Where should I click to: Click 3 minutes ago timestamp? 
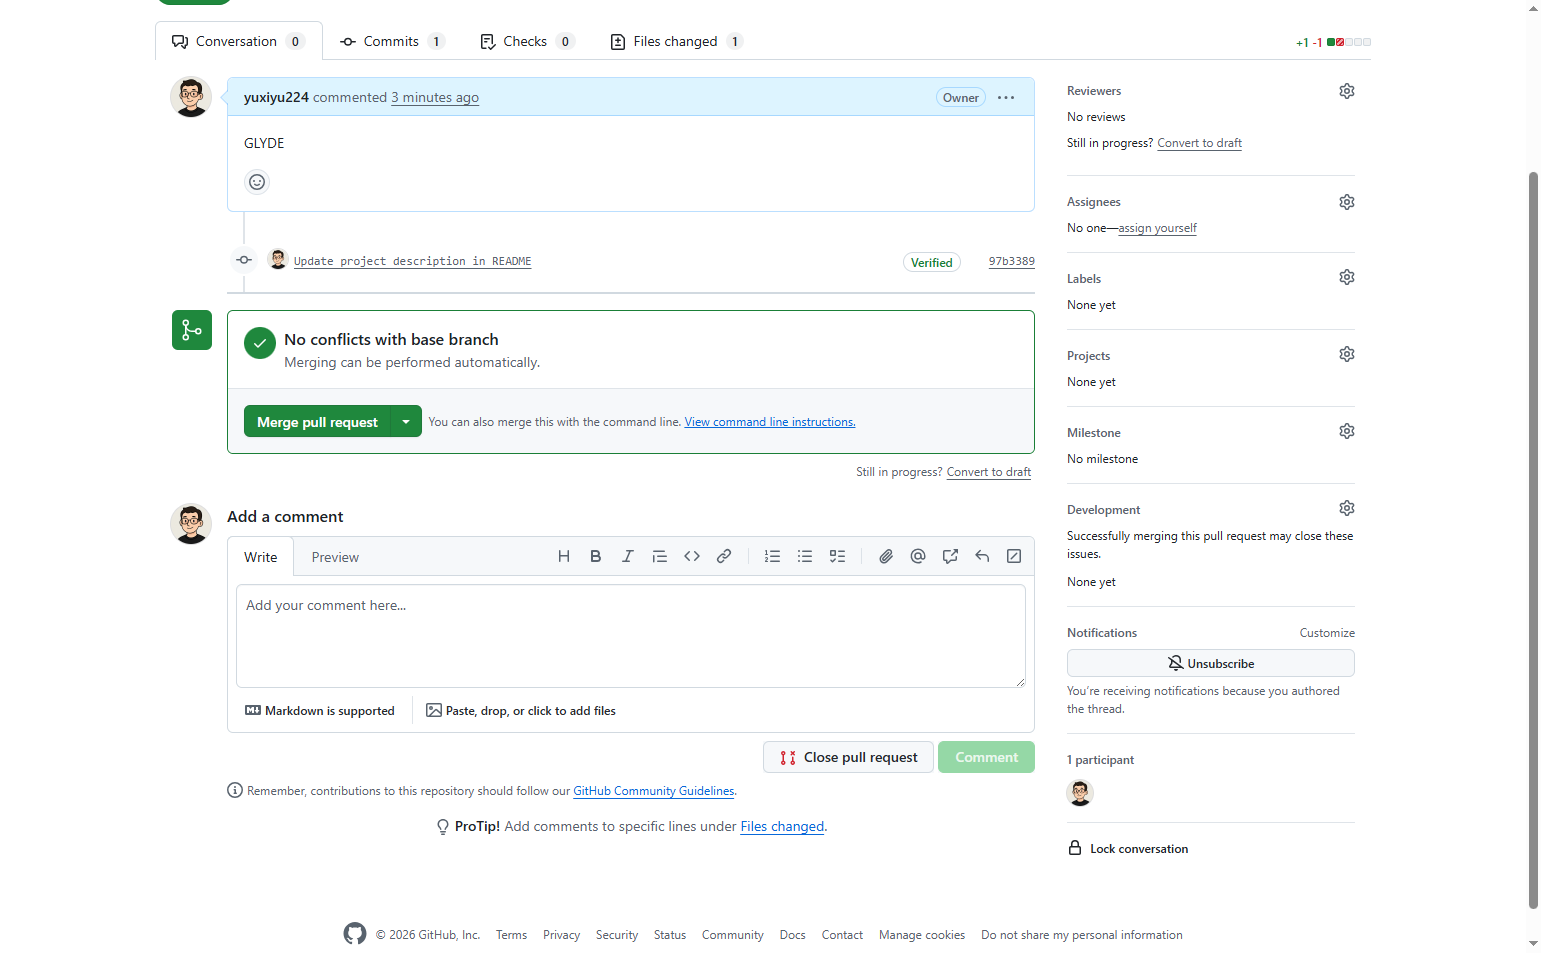coord(435,97)
